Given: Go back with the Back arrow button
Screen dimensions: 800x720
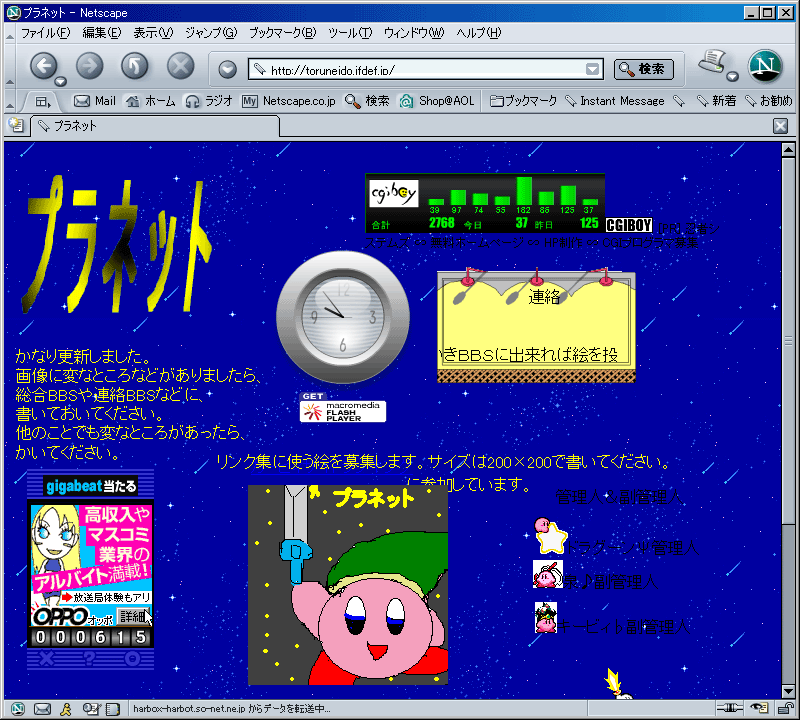Looking at the screenshot, I should click(44, 66).
